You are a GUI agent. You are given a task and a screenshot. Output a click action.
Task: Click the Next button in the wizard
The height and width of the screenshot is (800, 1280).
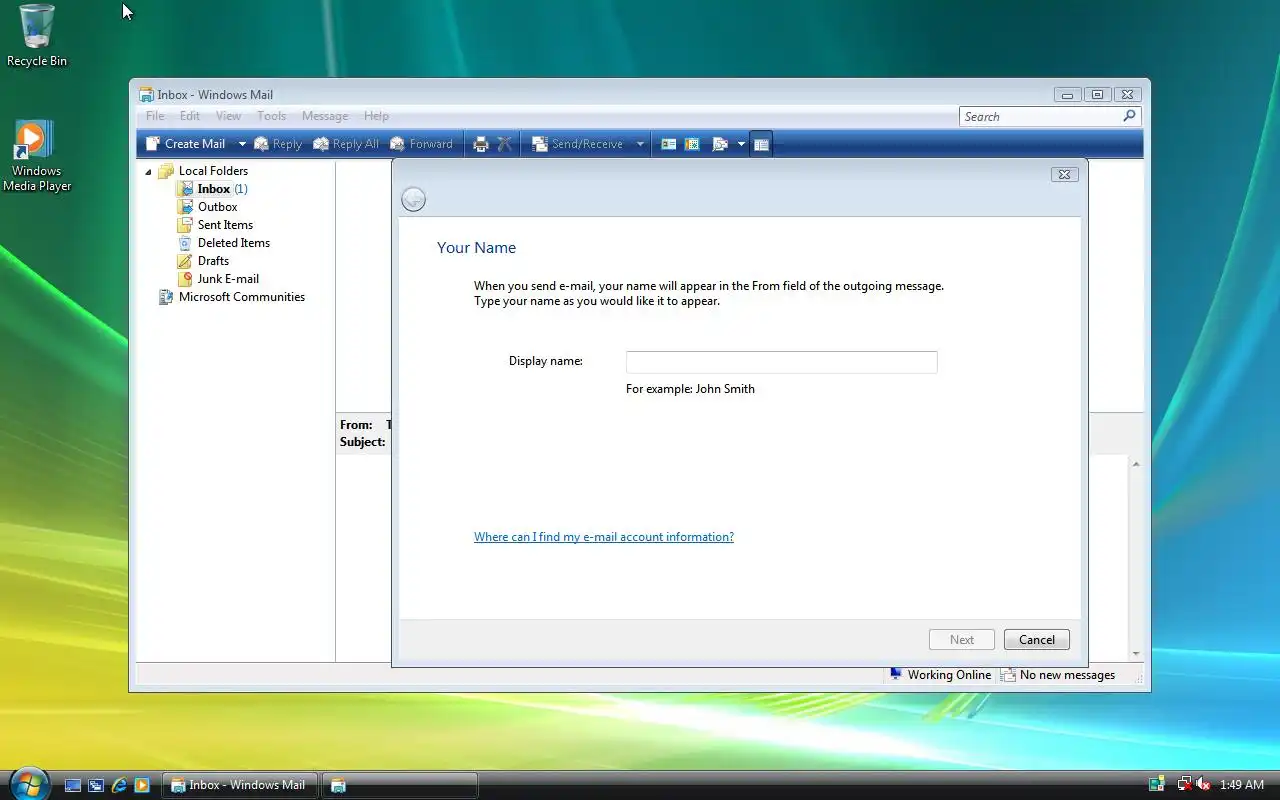click(x=962, y=640)
